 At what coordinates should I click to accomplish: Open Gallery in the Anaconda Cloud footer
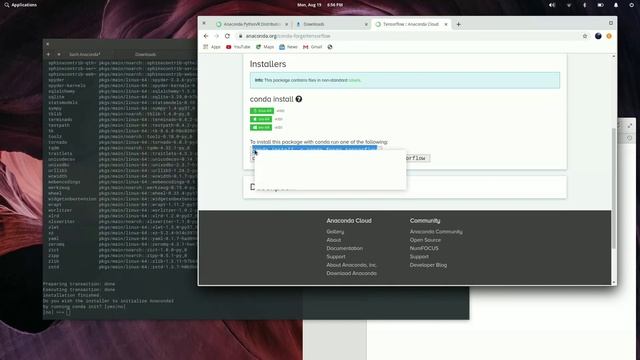[335, 232]
